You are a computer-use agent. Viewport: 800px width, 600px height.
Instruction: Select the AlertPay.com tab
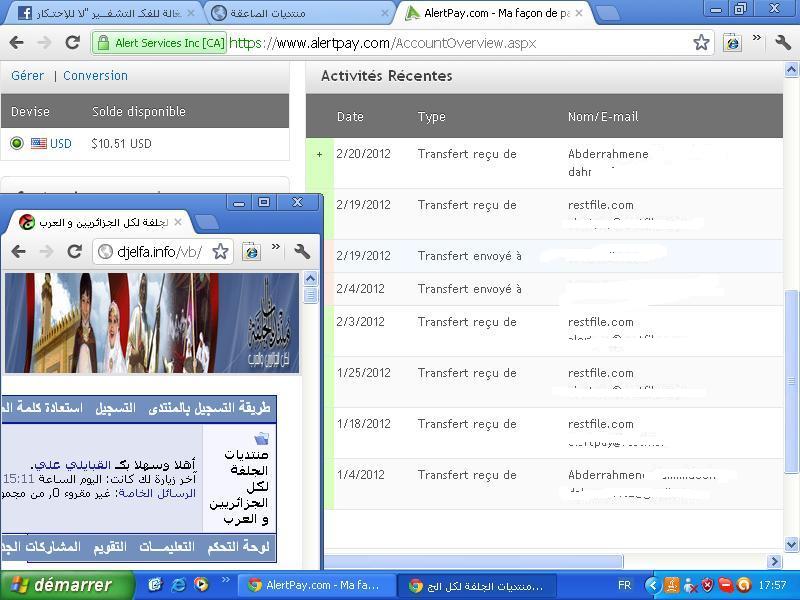pyautogui.click(x=494, y=13)
